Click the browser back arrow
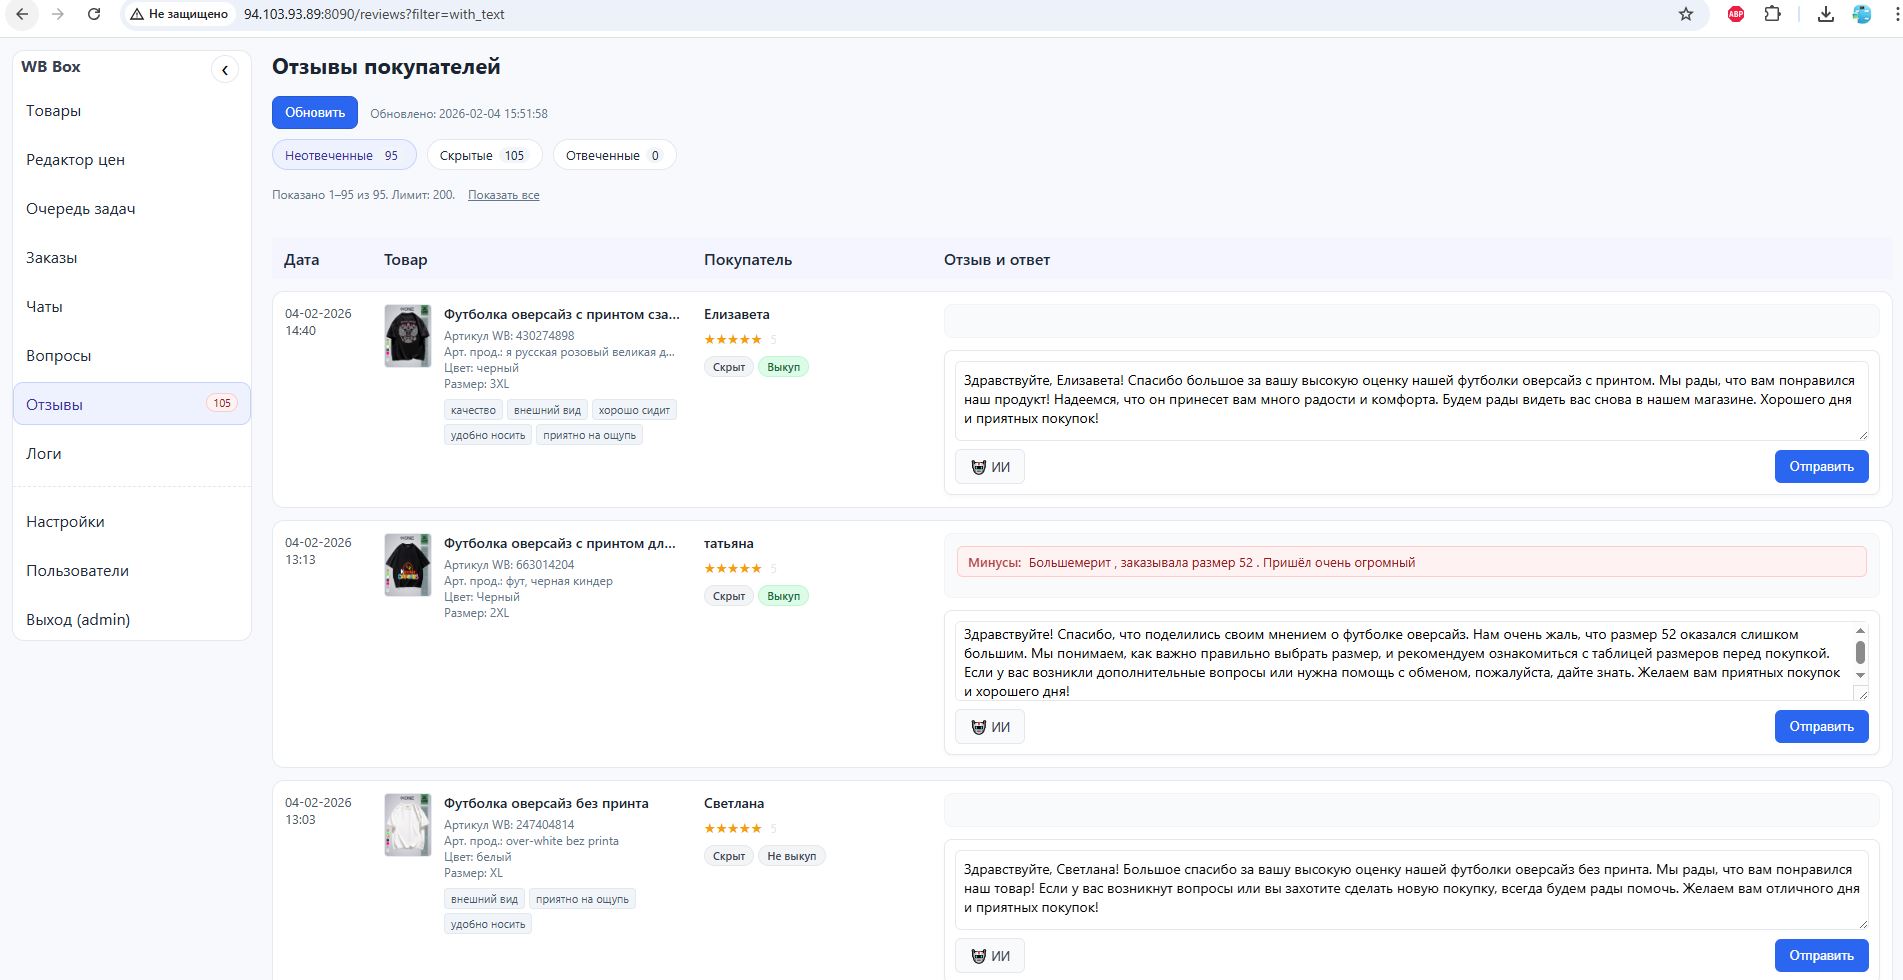 pyautogui.click(x=22, y=14)
